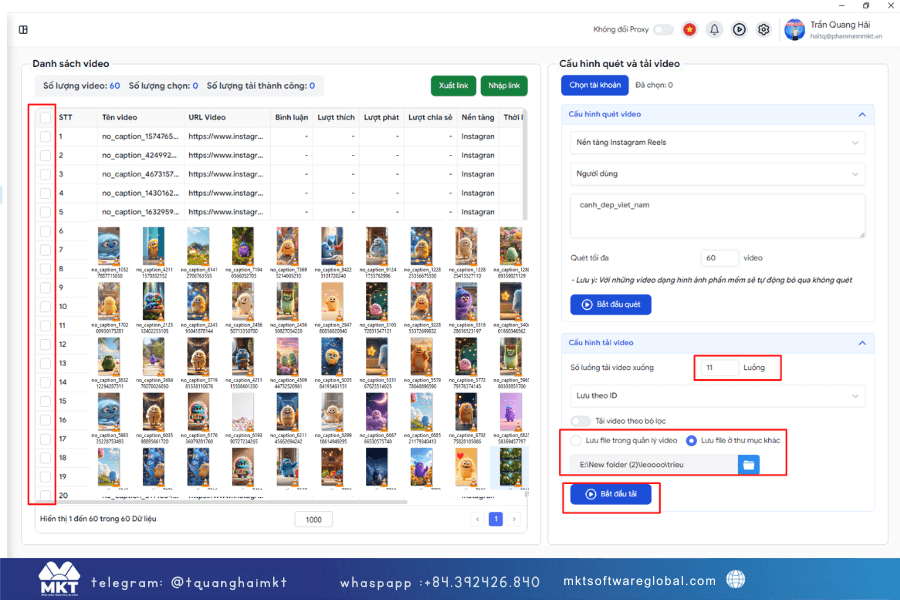Toggle the Không đổi Proxy switch

coord(663,29)
